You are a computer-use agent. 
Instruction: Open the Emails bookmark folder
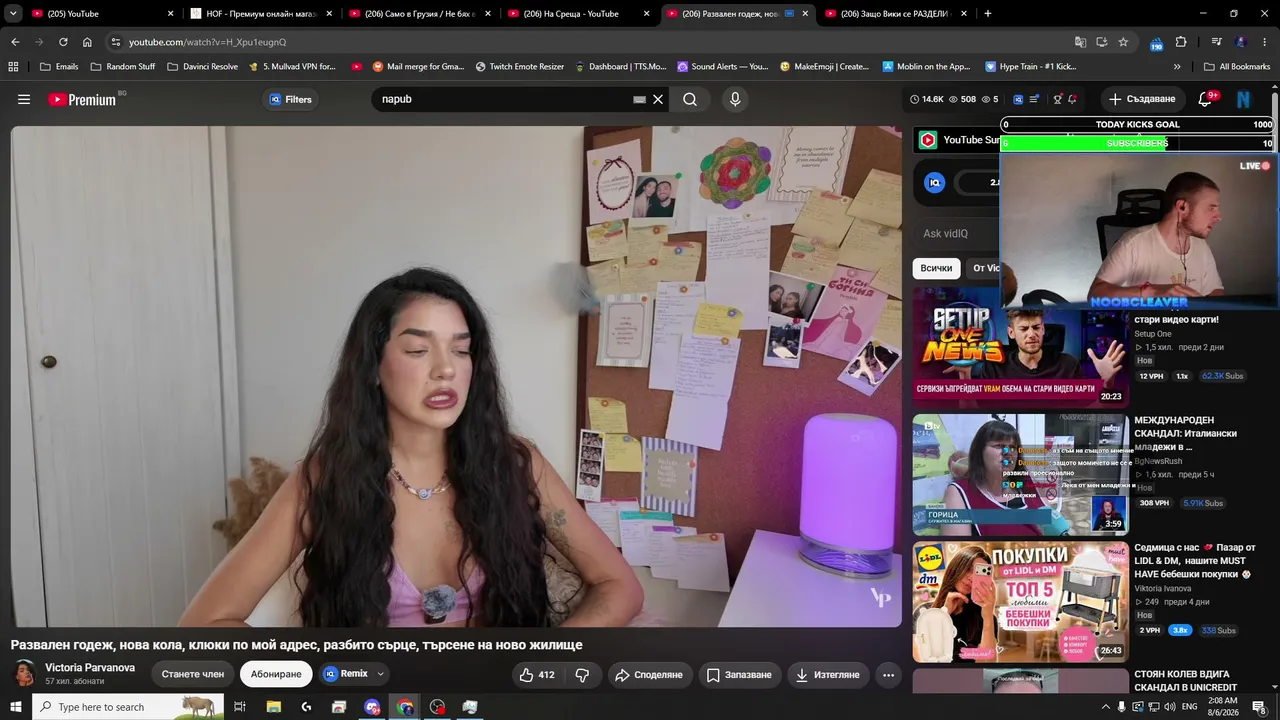coord(58,67)
